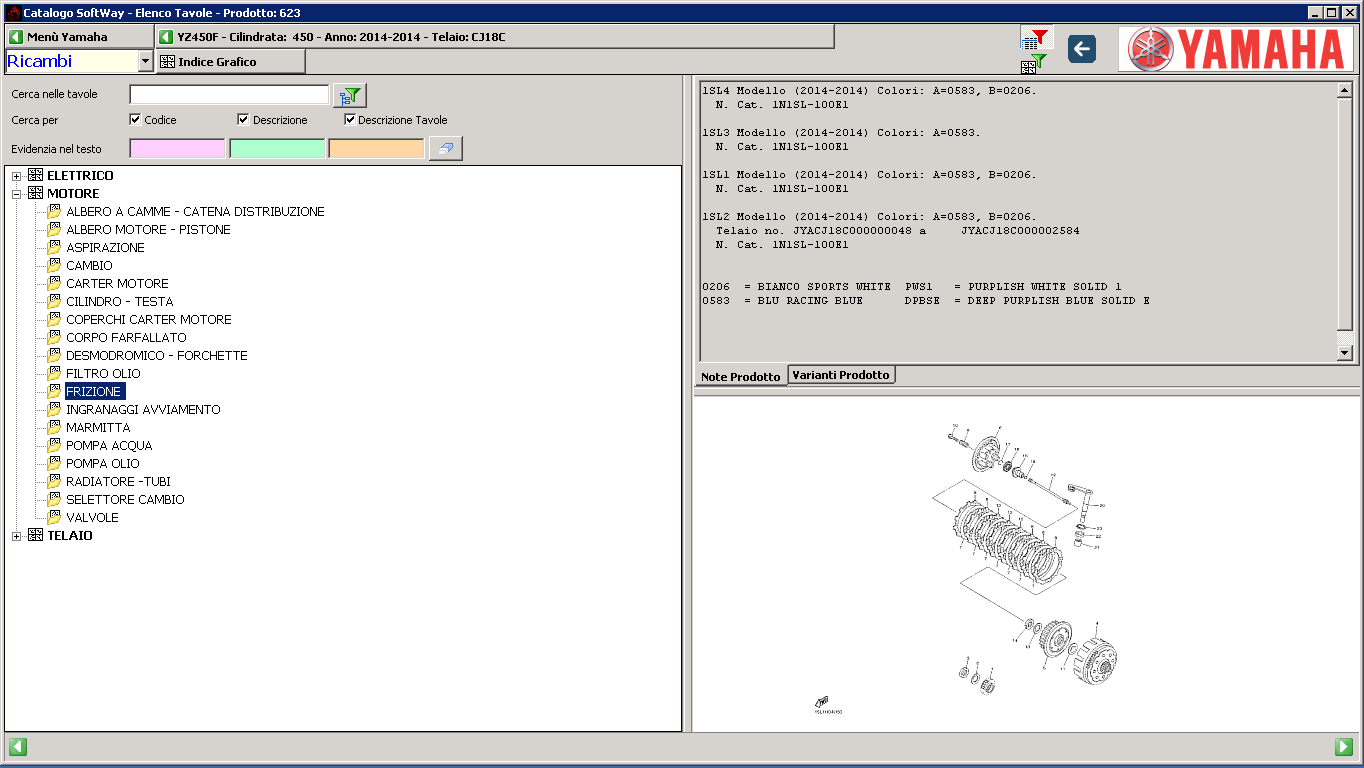Image resolution: width=1364 pixels, height=768 pixels.
Task: Click the grid icon beside ELETTRICO
Action: (x=35, y=175)
